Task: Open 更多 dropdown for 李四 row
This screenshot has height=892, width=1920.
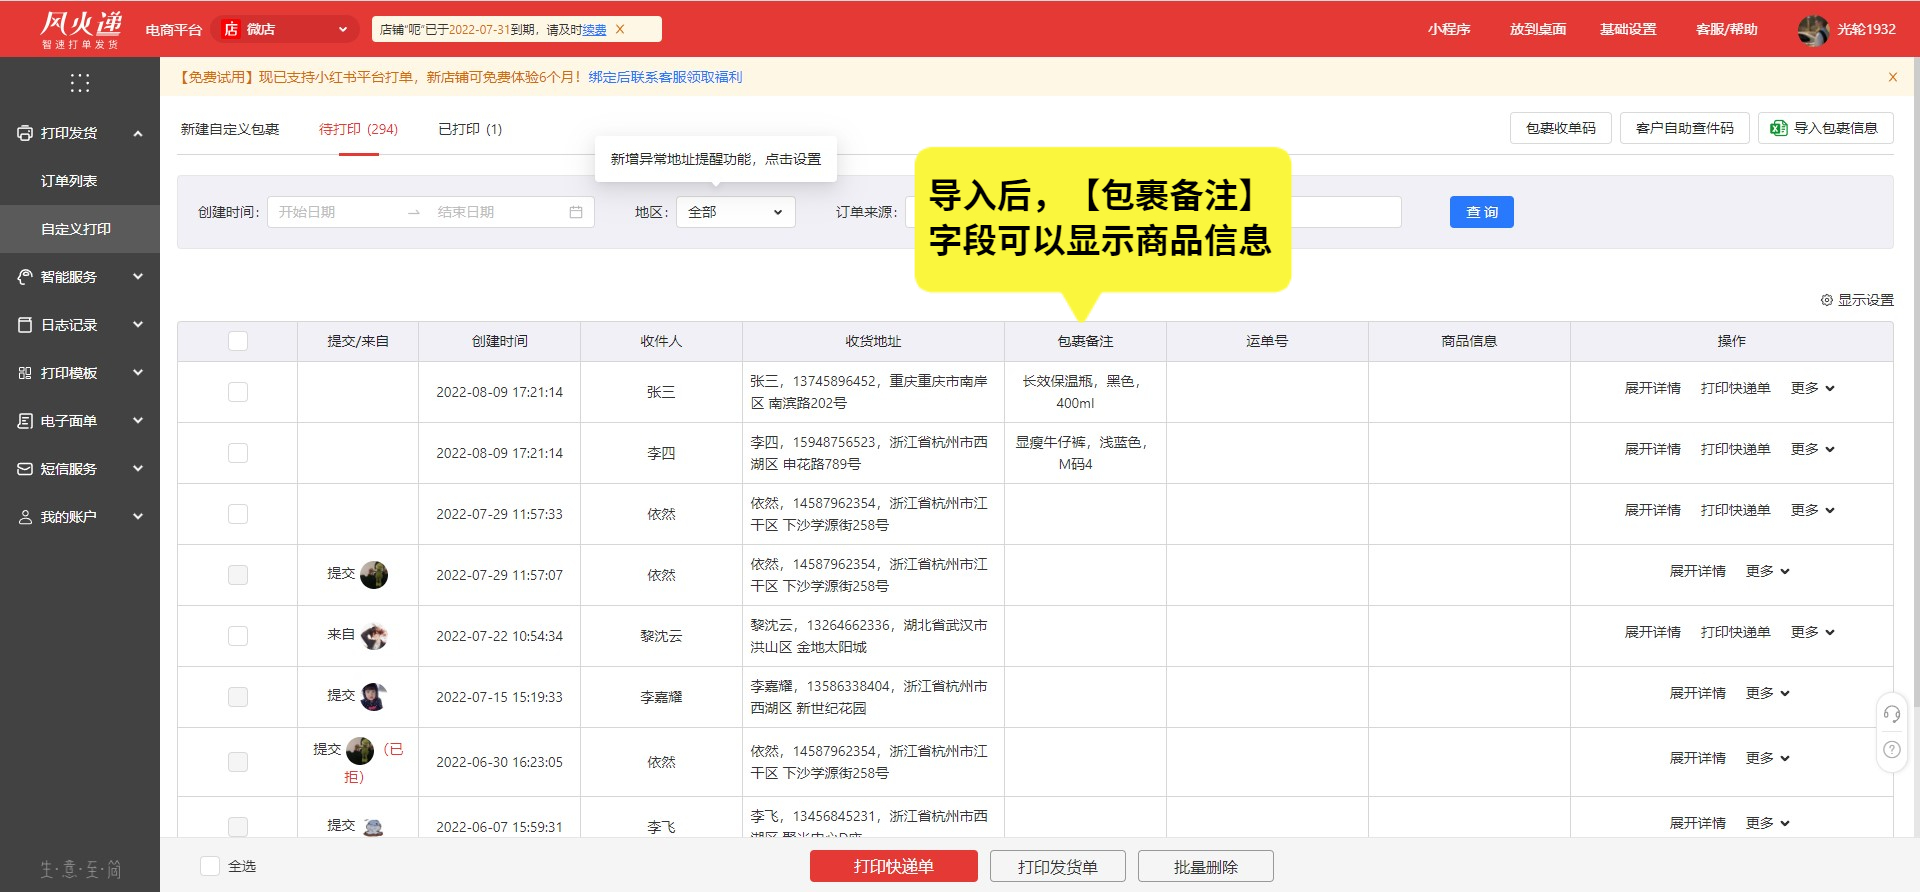Action: tap(1812, 449)
